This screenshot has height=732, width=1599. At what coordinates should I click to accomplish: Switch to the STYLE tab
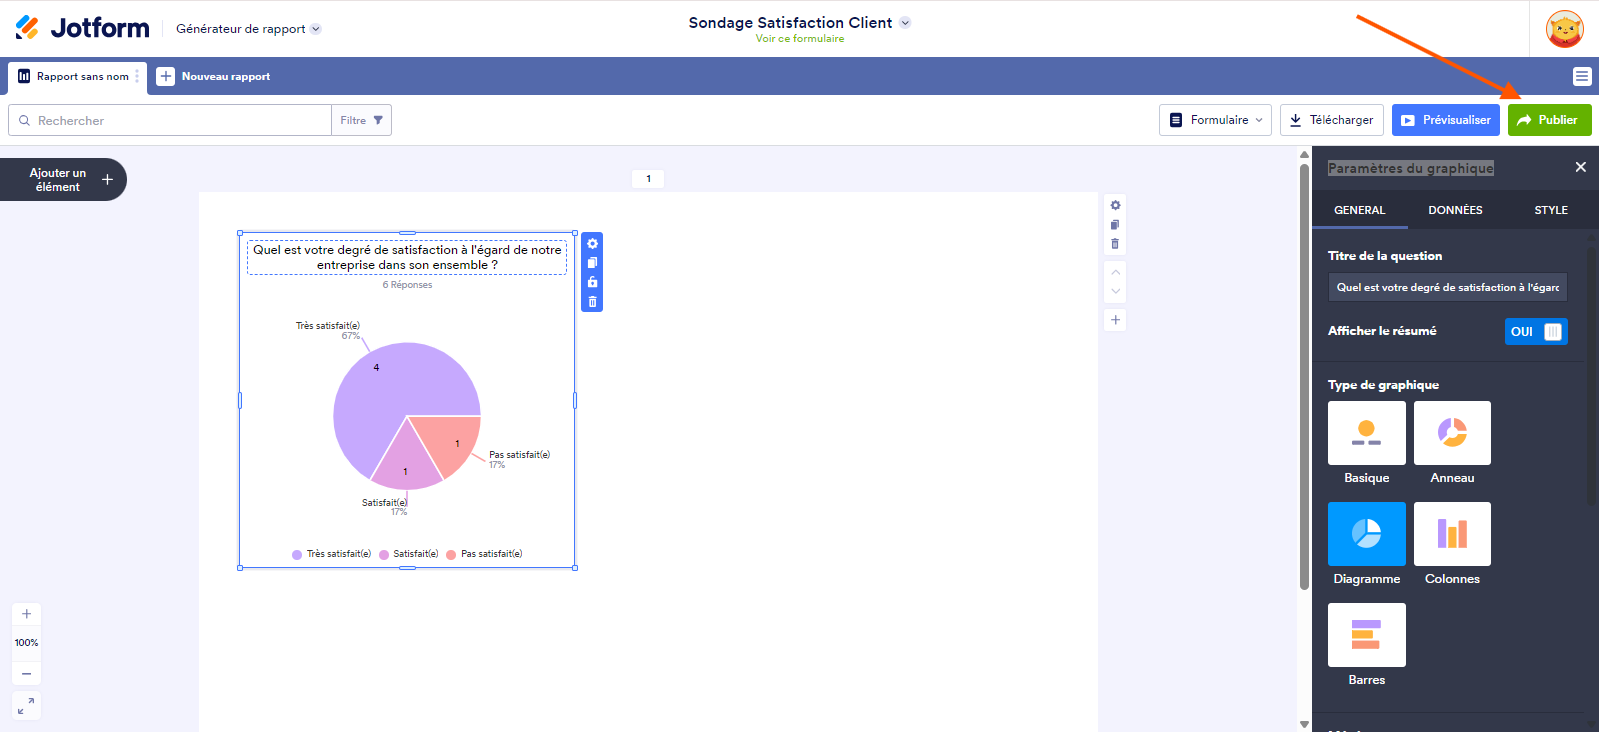pos(1550,210)
